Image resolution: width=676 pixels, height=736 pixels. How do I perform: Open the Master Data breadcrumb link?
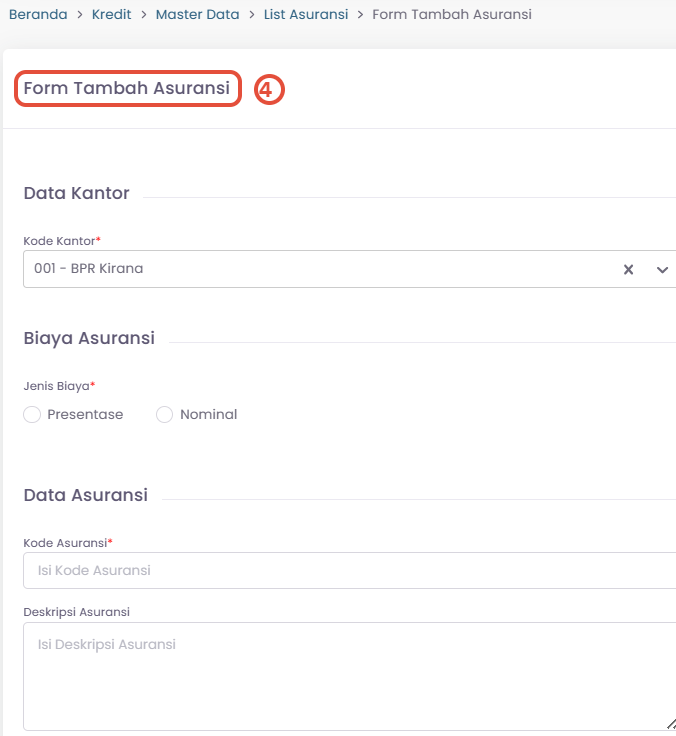(x=197, y=15)
